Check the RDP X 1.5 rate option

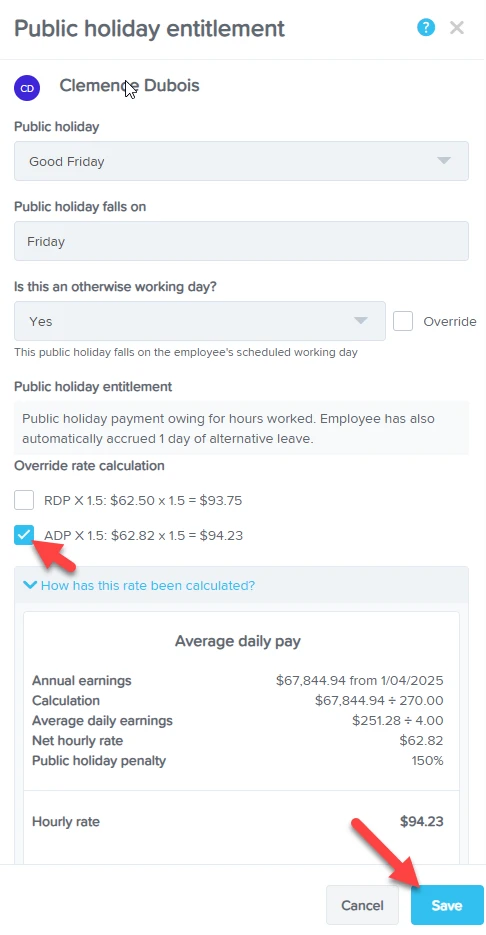pos(24,500)
